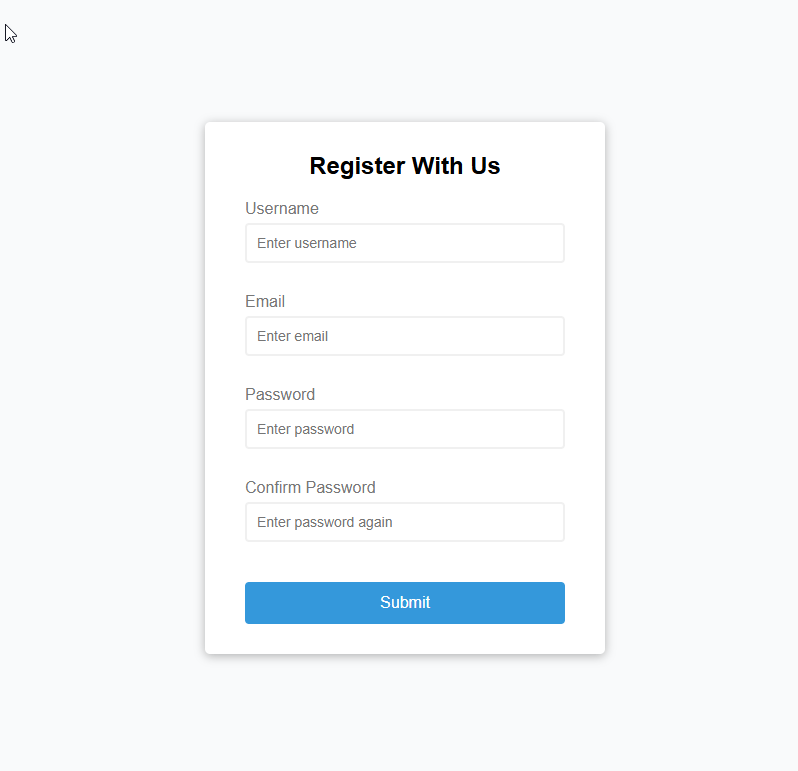Click the "Enter username" placeholder text

[306, 243]
